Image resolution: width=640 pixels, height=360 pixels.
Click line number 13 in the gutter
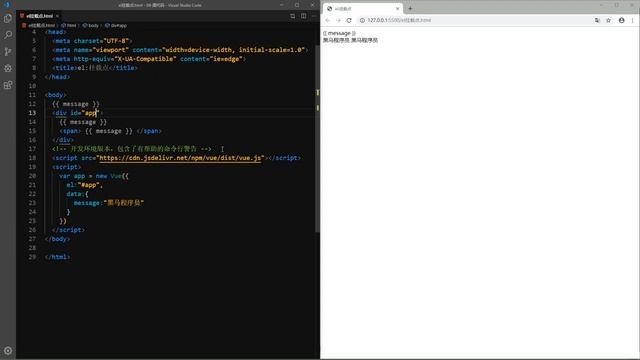[32, 113]
